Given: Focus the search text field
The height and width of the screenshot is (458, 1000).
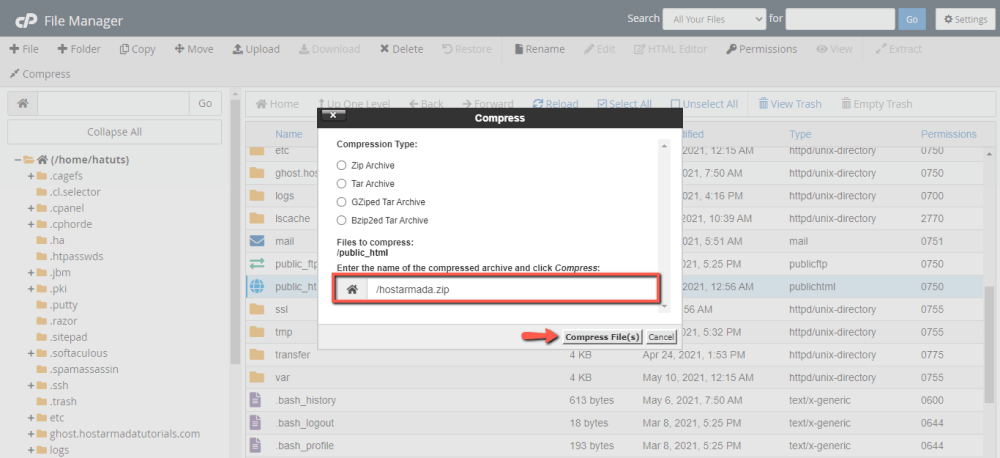Looking at the screenshot, I should coord(840,19).
